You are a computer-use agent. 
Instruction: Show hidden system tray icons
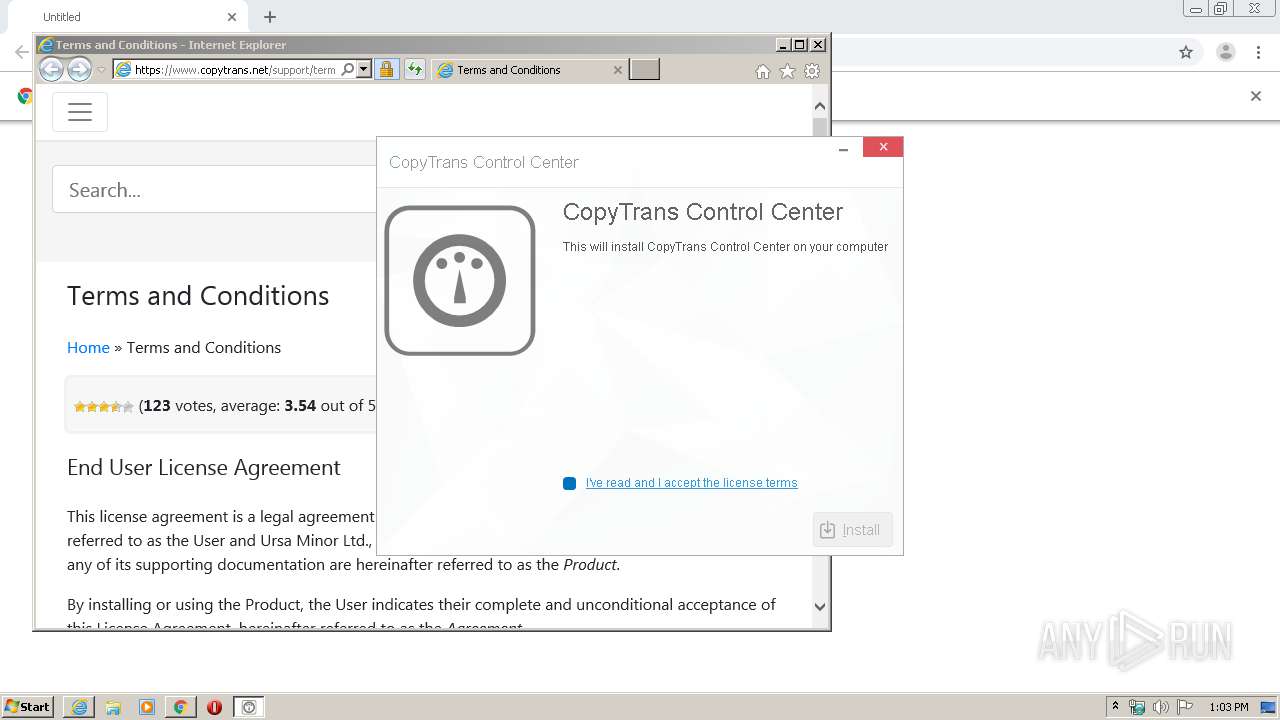pyautogui.click(x=1115, y=707)
